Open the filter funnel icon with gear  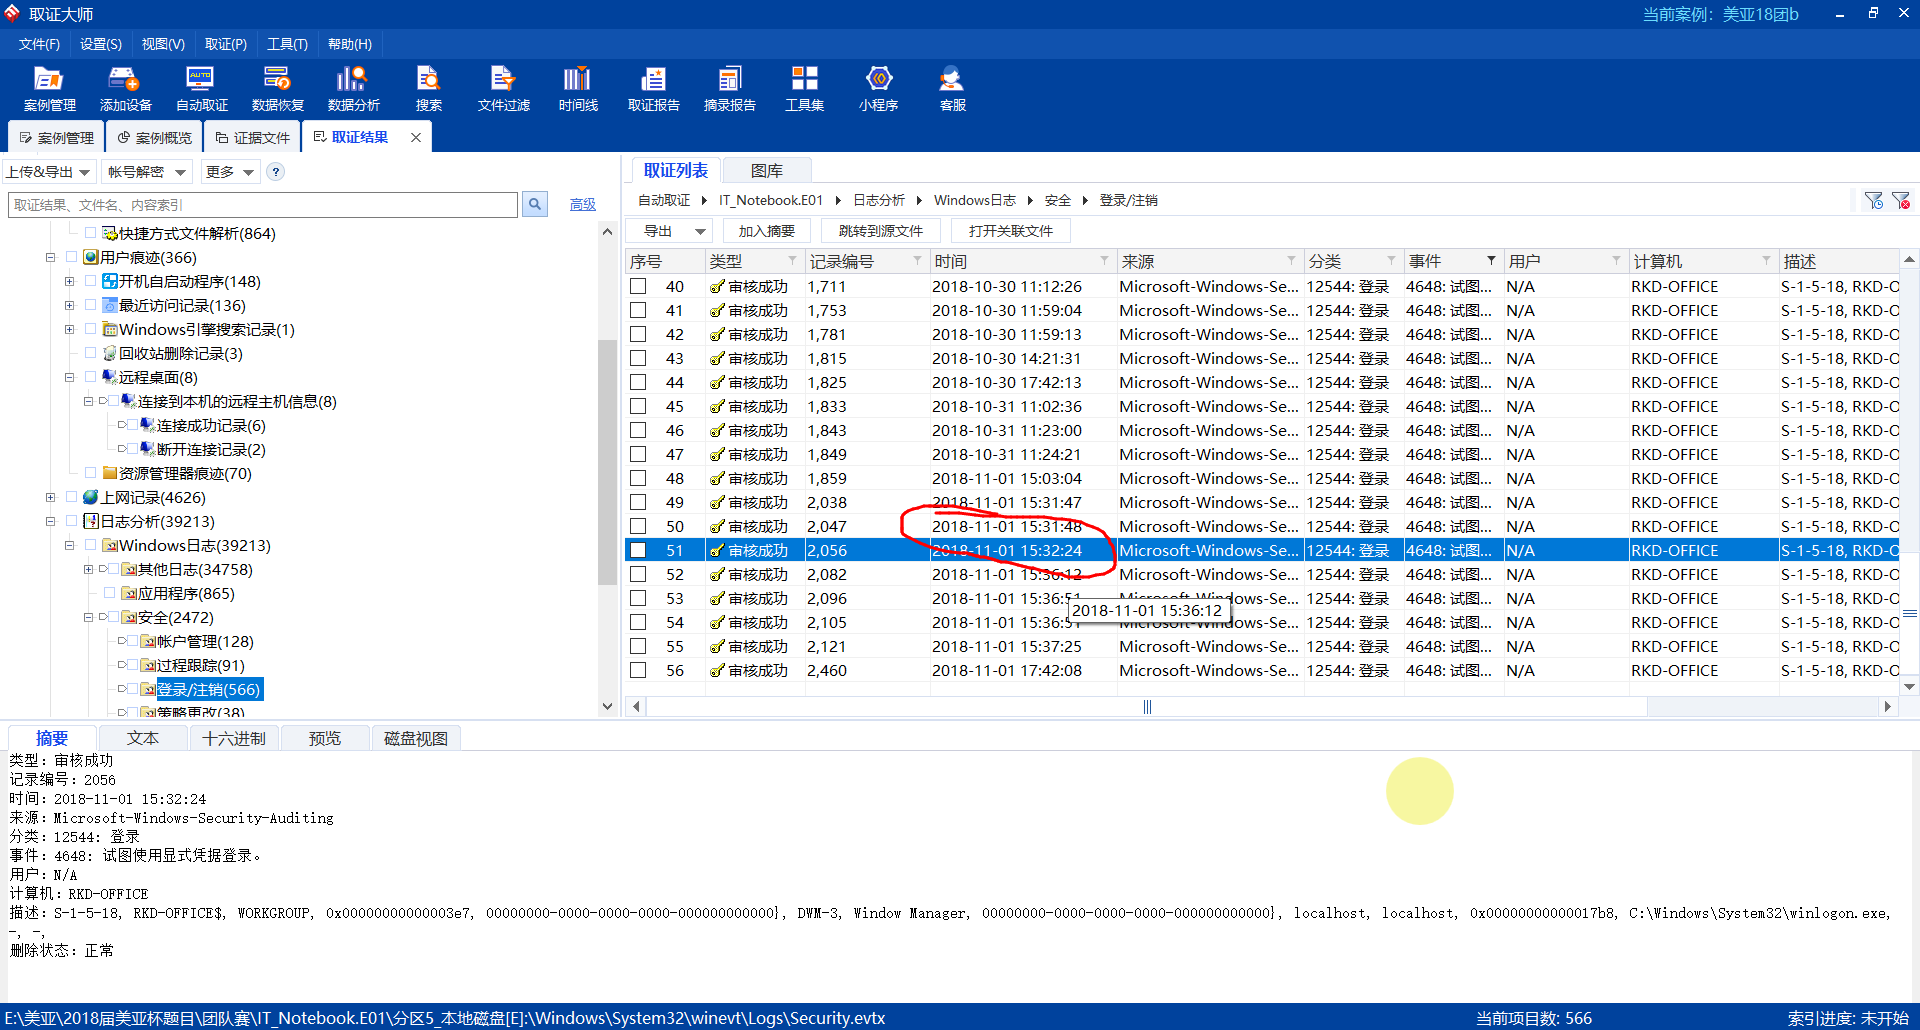1874,201
